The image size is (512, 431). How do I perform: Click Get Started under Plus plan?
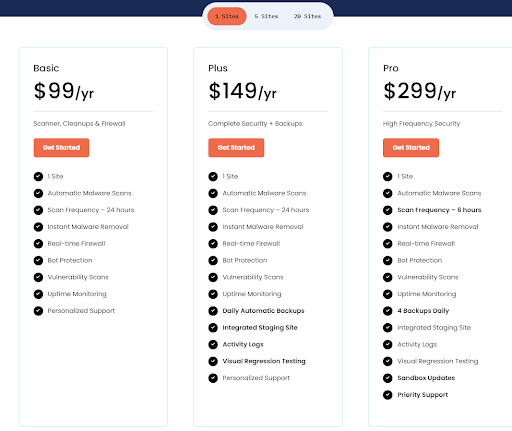tap(236, 148)
